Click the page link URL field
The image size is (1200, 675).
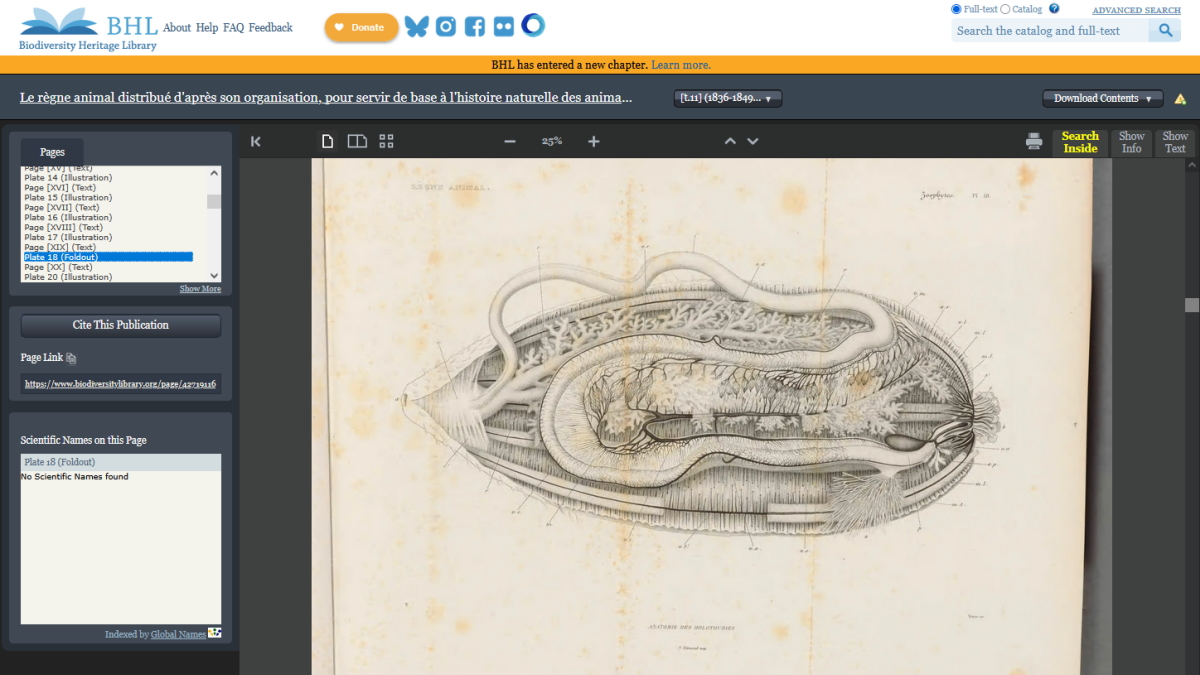(121, 383)
